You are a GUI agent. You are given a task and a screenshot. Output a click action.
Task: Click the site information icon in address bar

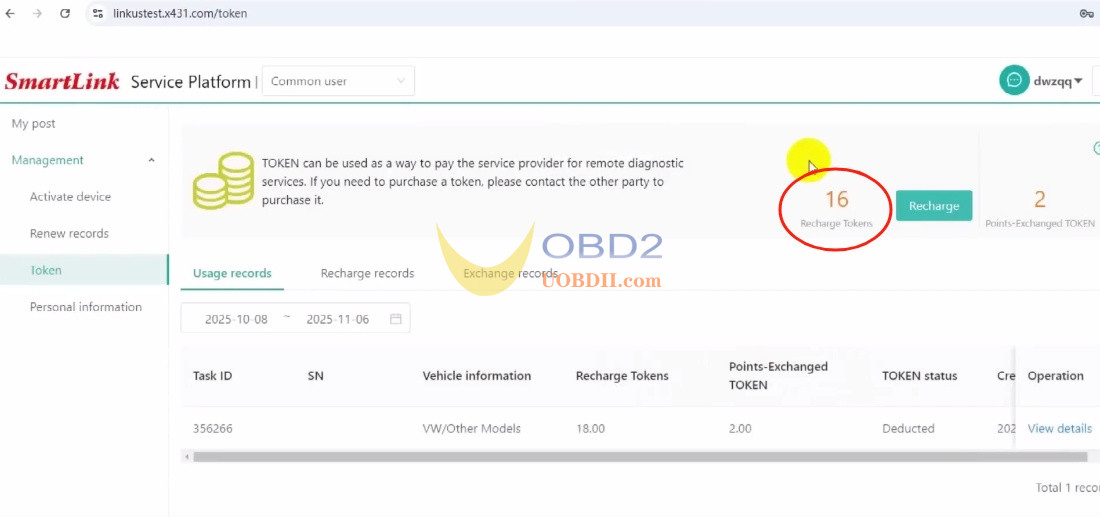tap(97, 13)
